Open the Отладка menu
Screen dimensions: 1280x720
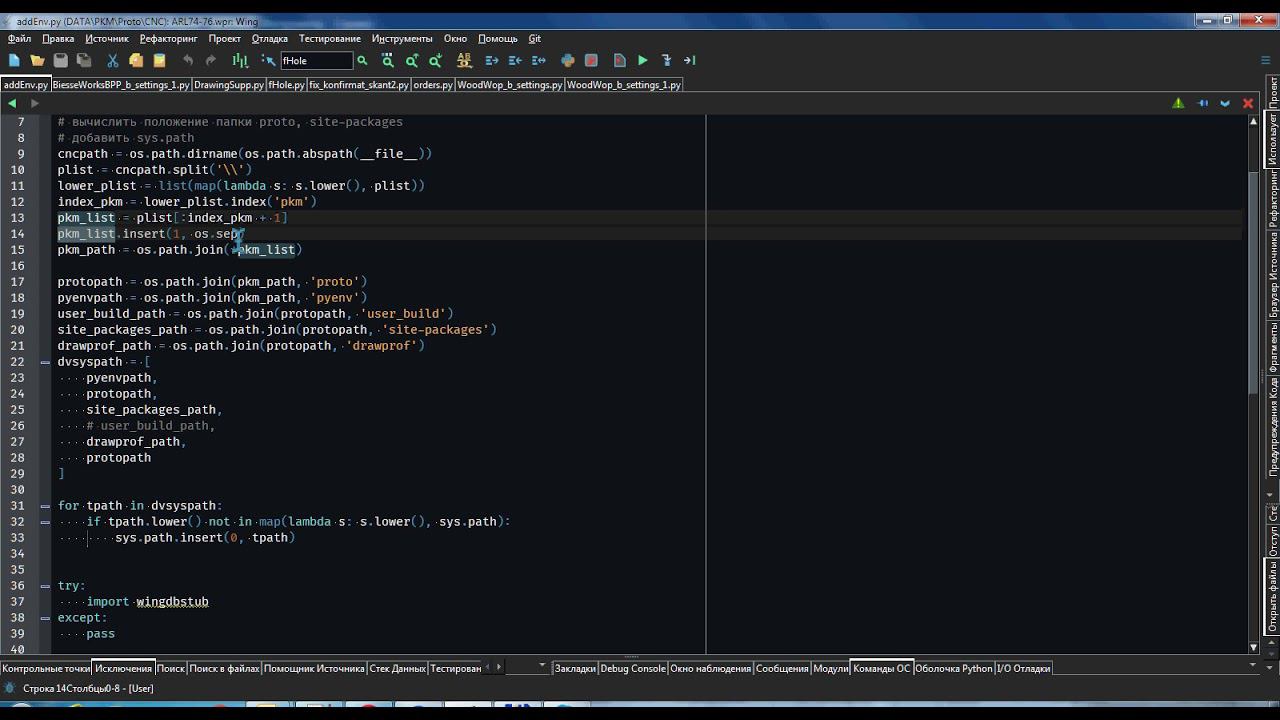coord(269,38)
